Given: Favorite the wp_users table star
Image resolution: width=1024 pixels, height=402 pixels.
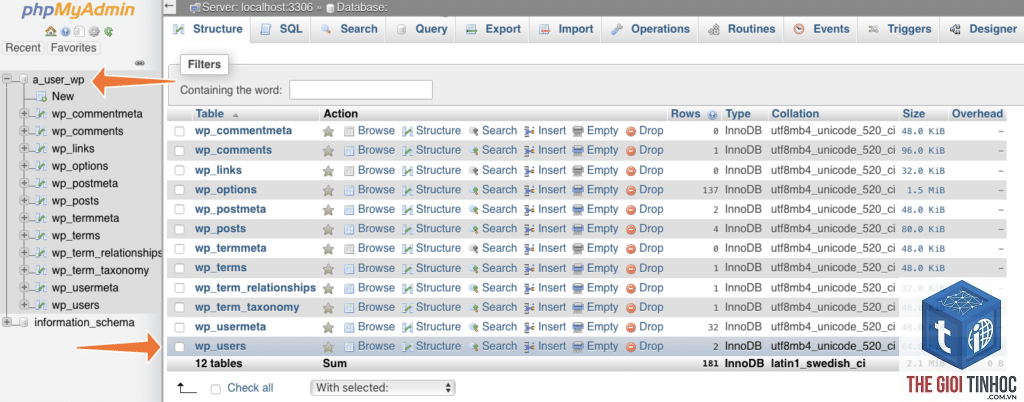Looking at the screenshot, I should pos(328,347).
